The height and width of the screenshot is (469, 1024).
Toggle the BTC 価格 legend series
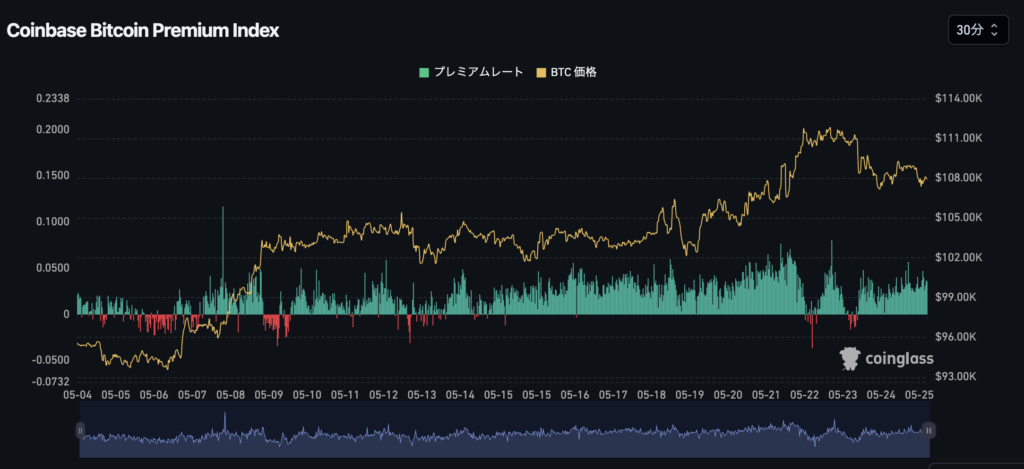pyautogui.click(x=566, y=72)
